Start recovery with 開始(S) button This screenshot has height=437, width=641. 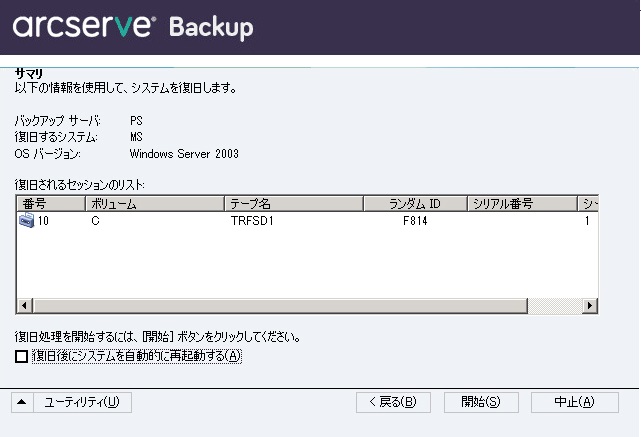click(481, 402)
